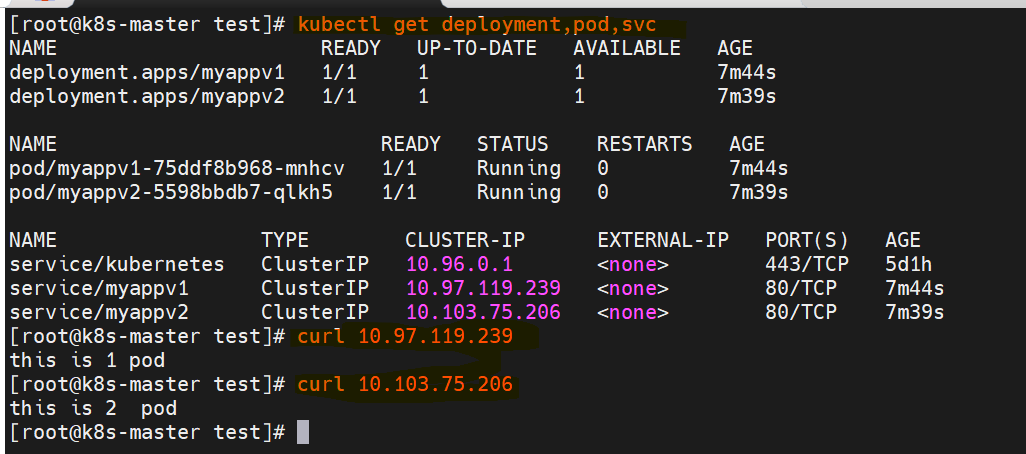Click ClusterIP type of service/kubernetes
The image size is (1026, 454).
pyautogui.click(x=315, y=264)
